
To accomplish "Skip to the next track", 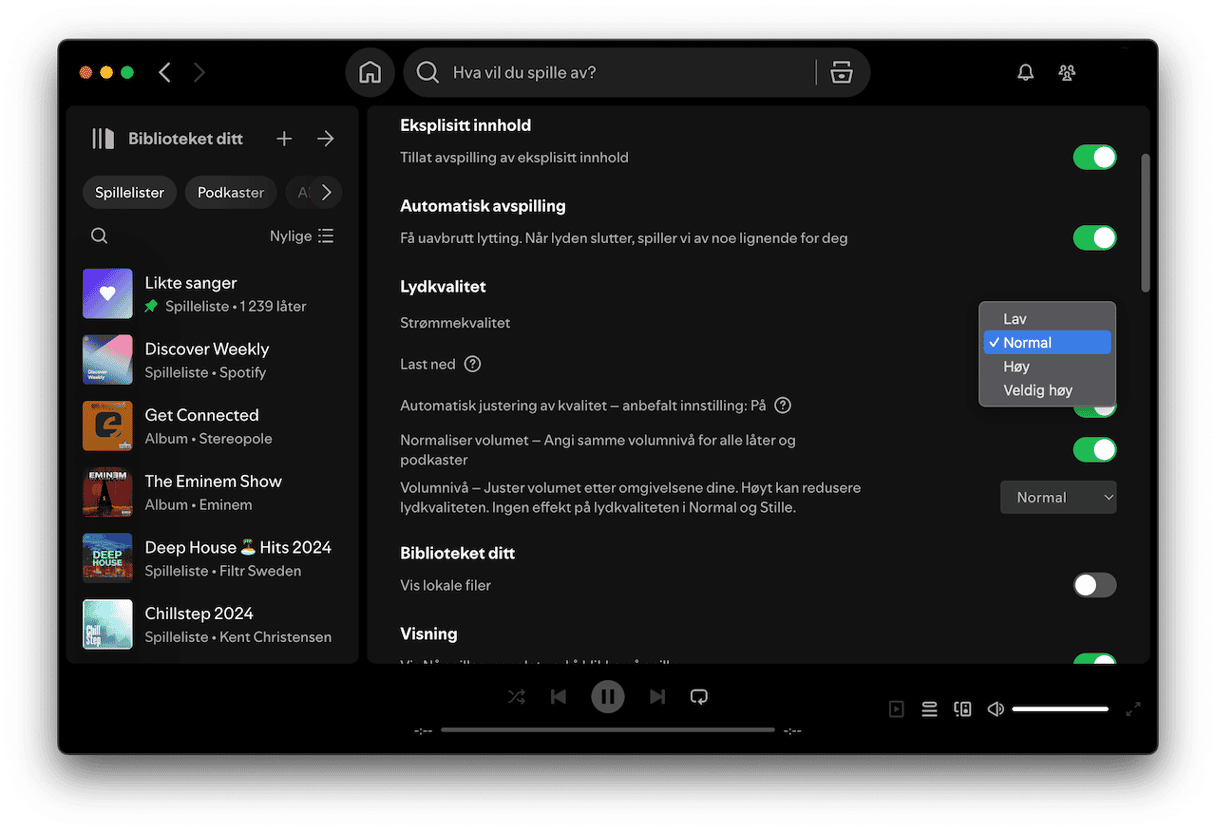I will (x=657, y=697).
